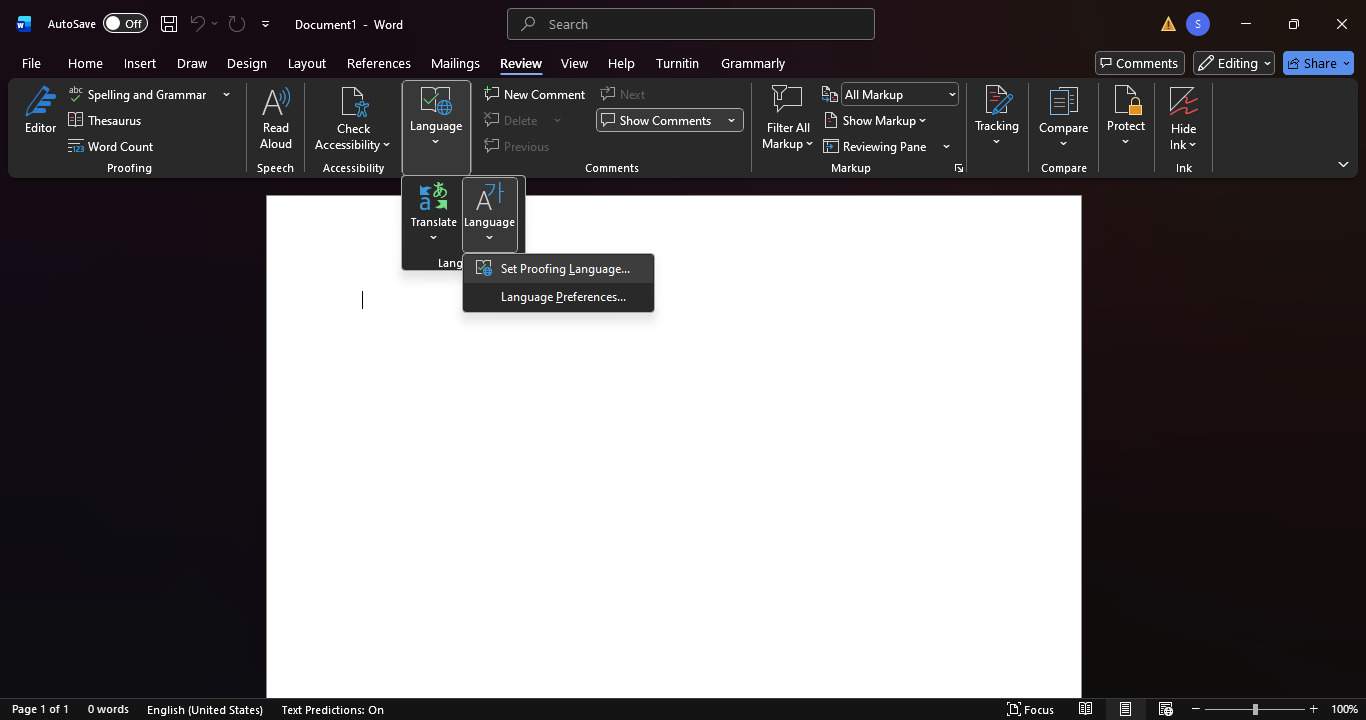Redo the last action
Screen dimensions: 1366x720
(237, 24)
